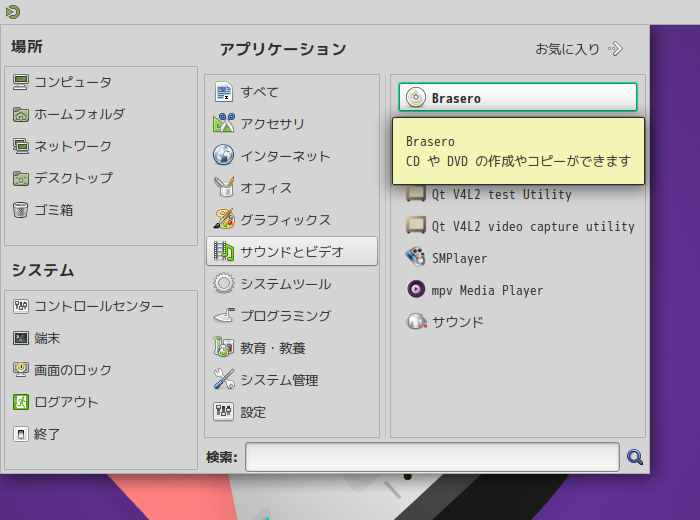Click the デスクトップ place label
This screenshot has height=520, width=700.
pos(74,178)
